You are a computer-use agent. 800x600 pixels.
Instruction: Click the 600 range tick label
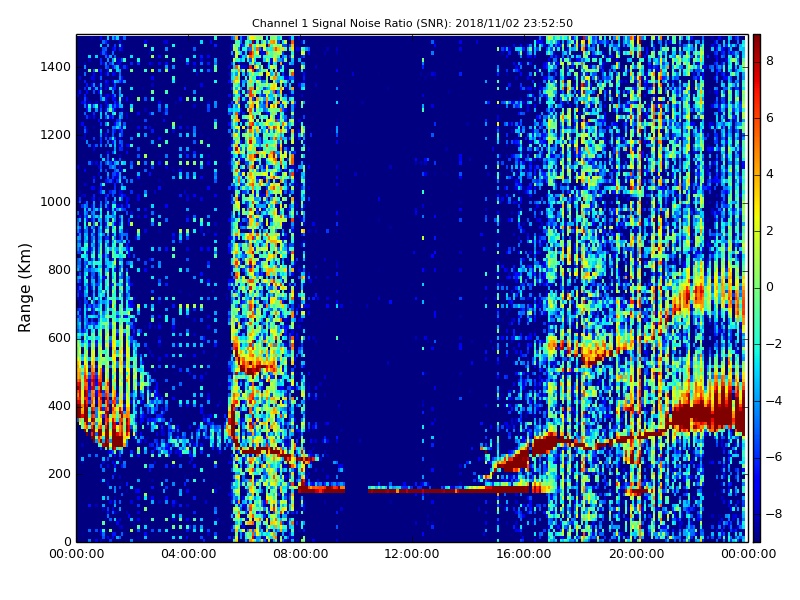point(59,338)
